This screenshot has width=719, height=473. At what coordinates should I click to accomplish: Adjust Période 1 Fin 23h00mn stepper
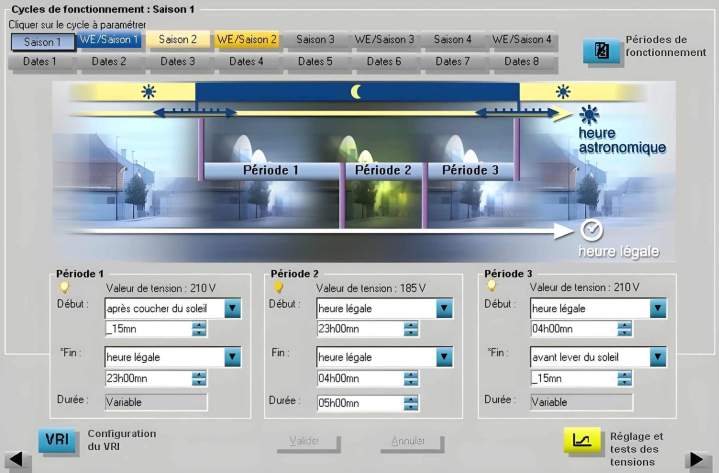[199, 379]
